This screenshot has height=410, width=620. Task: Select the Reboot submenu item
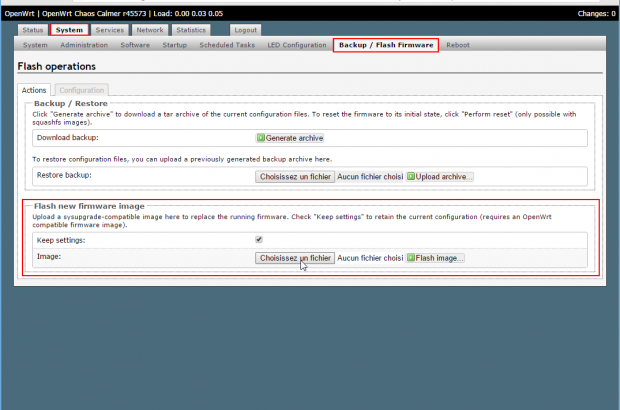coord(458,45)
